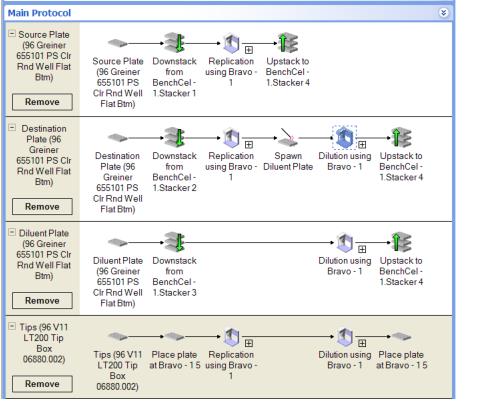This screenshot has width=501, height=401.
Task: Select Source Plate row's Replication using Bravo icon
Action: click(x=231, y=43)
